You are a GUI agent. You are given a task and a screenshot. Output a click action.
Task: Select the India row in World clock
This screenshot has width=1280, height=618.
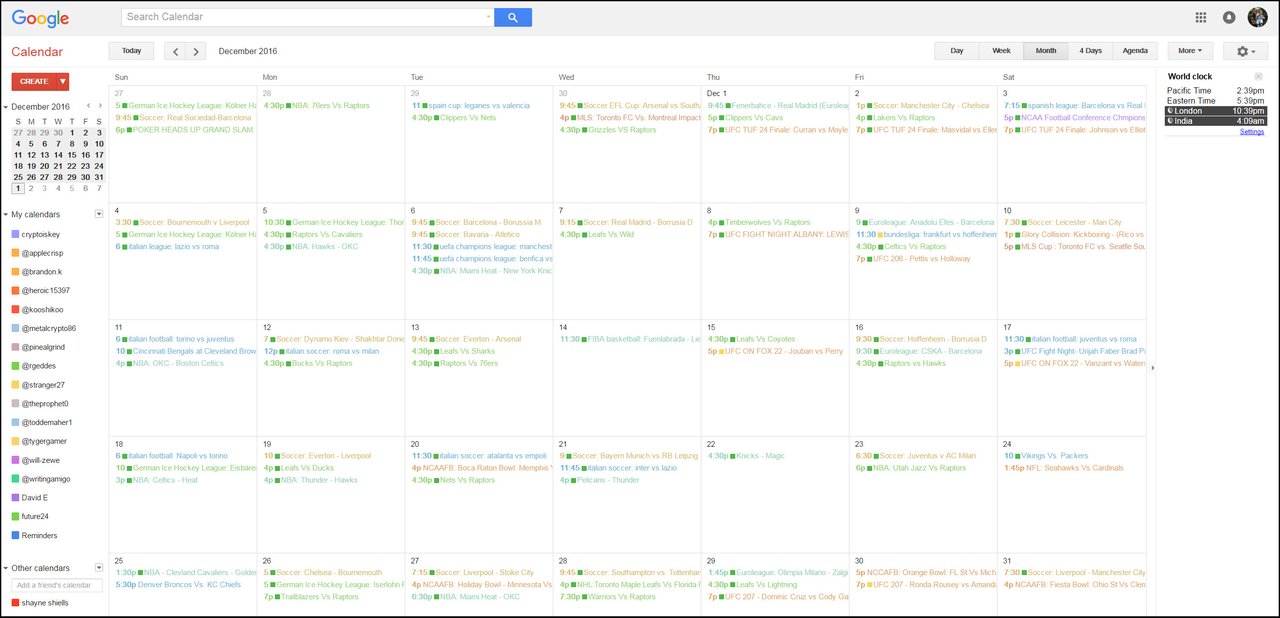point(1216,121)
